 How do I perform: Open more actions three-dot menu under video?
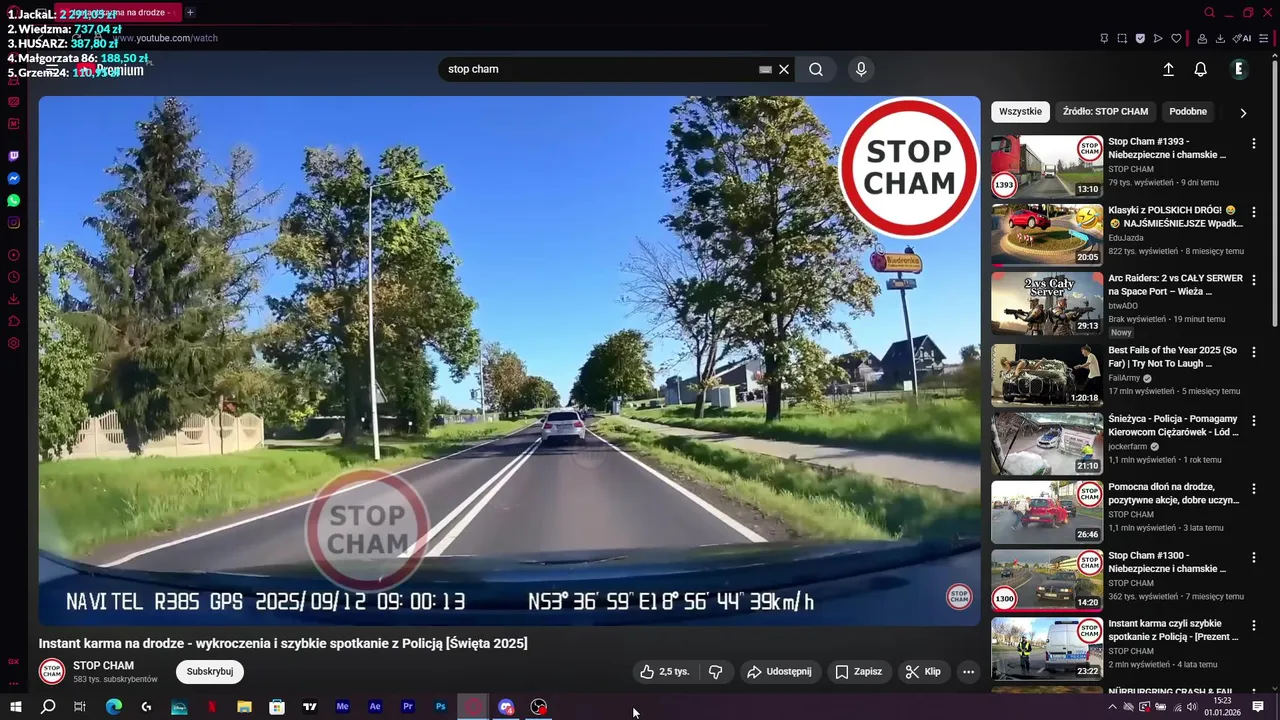(x=968, y=672)
